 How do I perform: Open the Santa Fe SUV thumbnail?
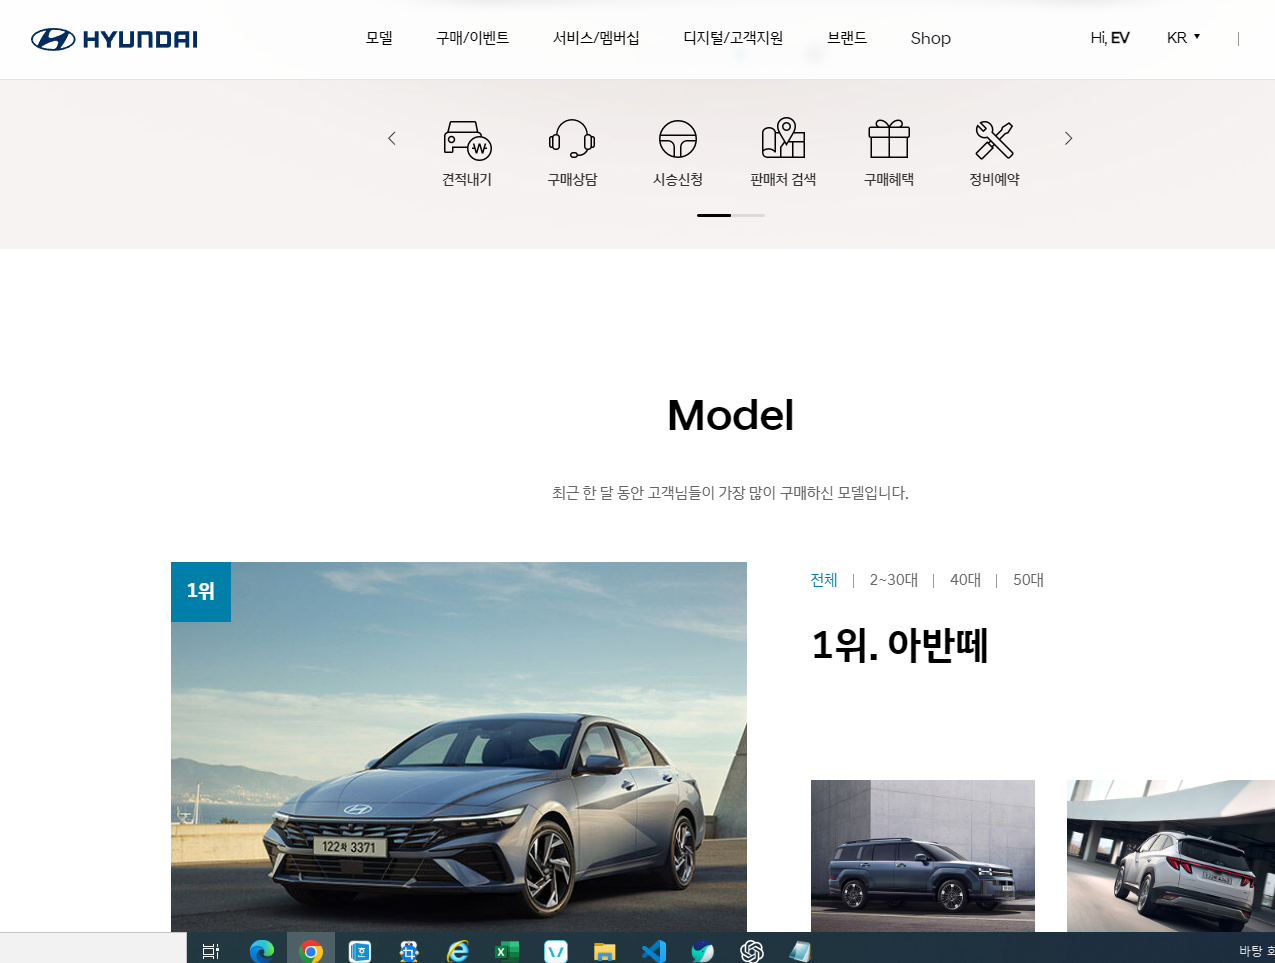click(x=923, y=856)
